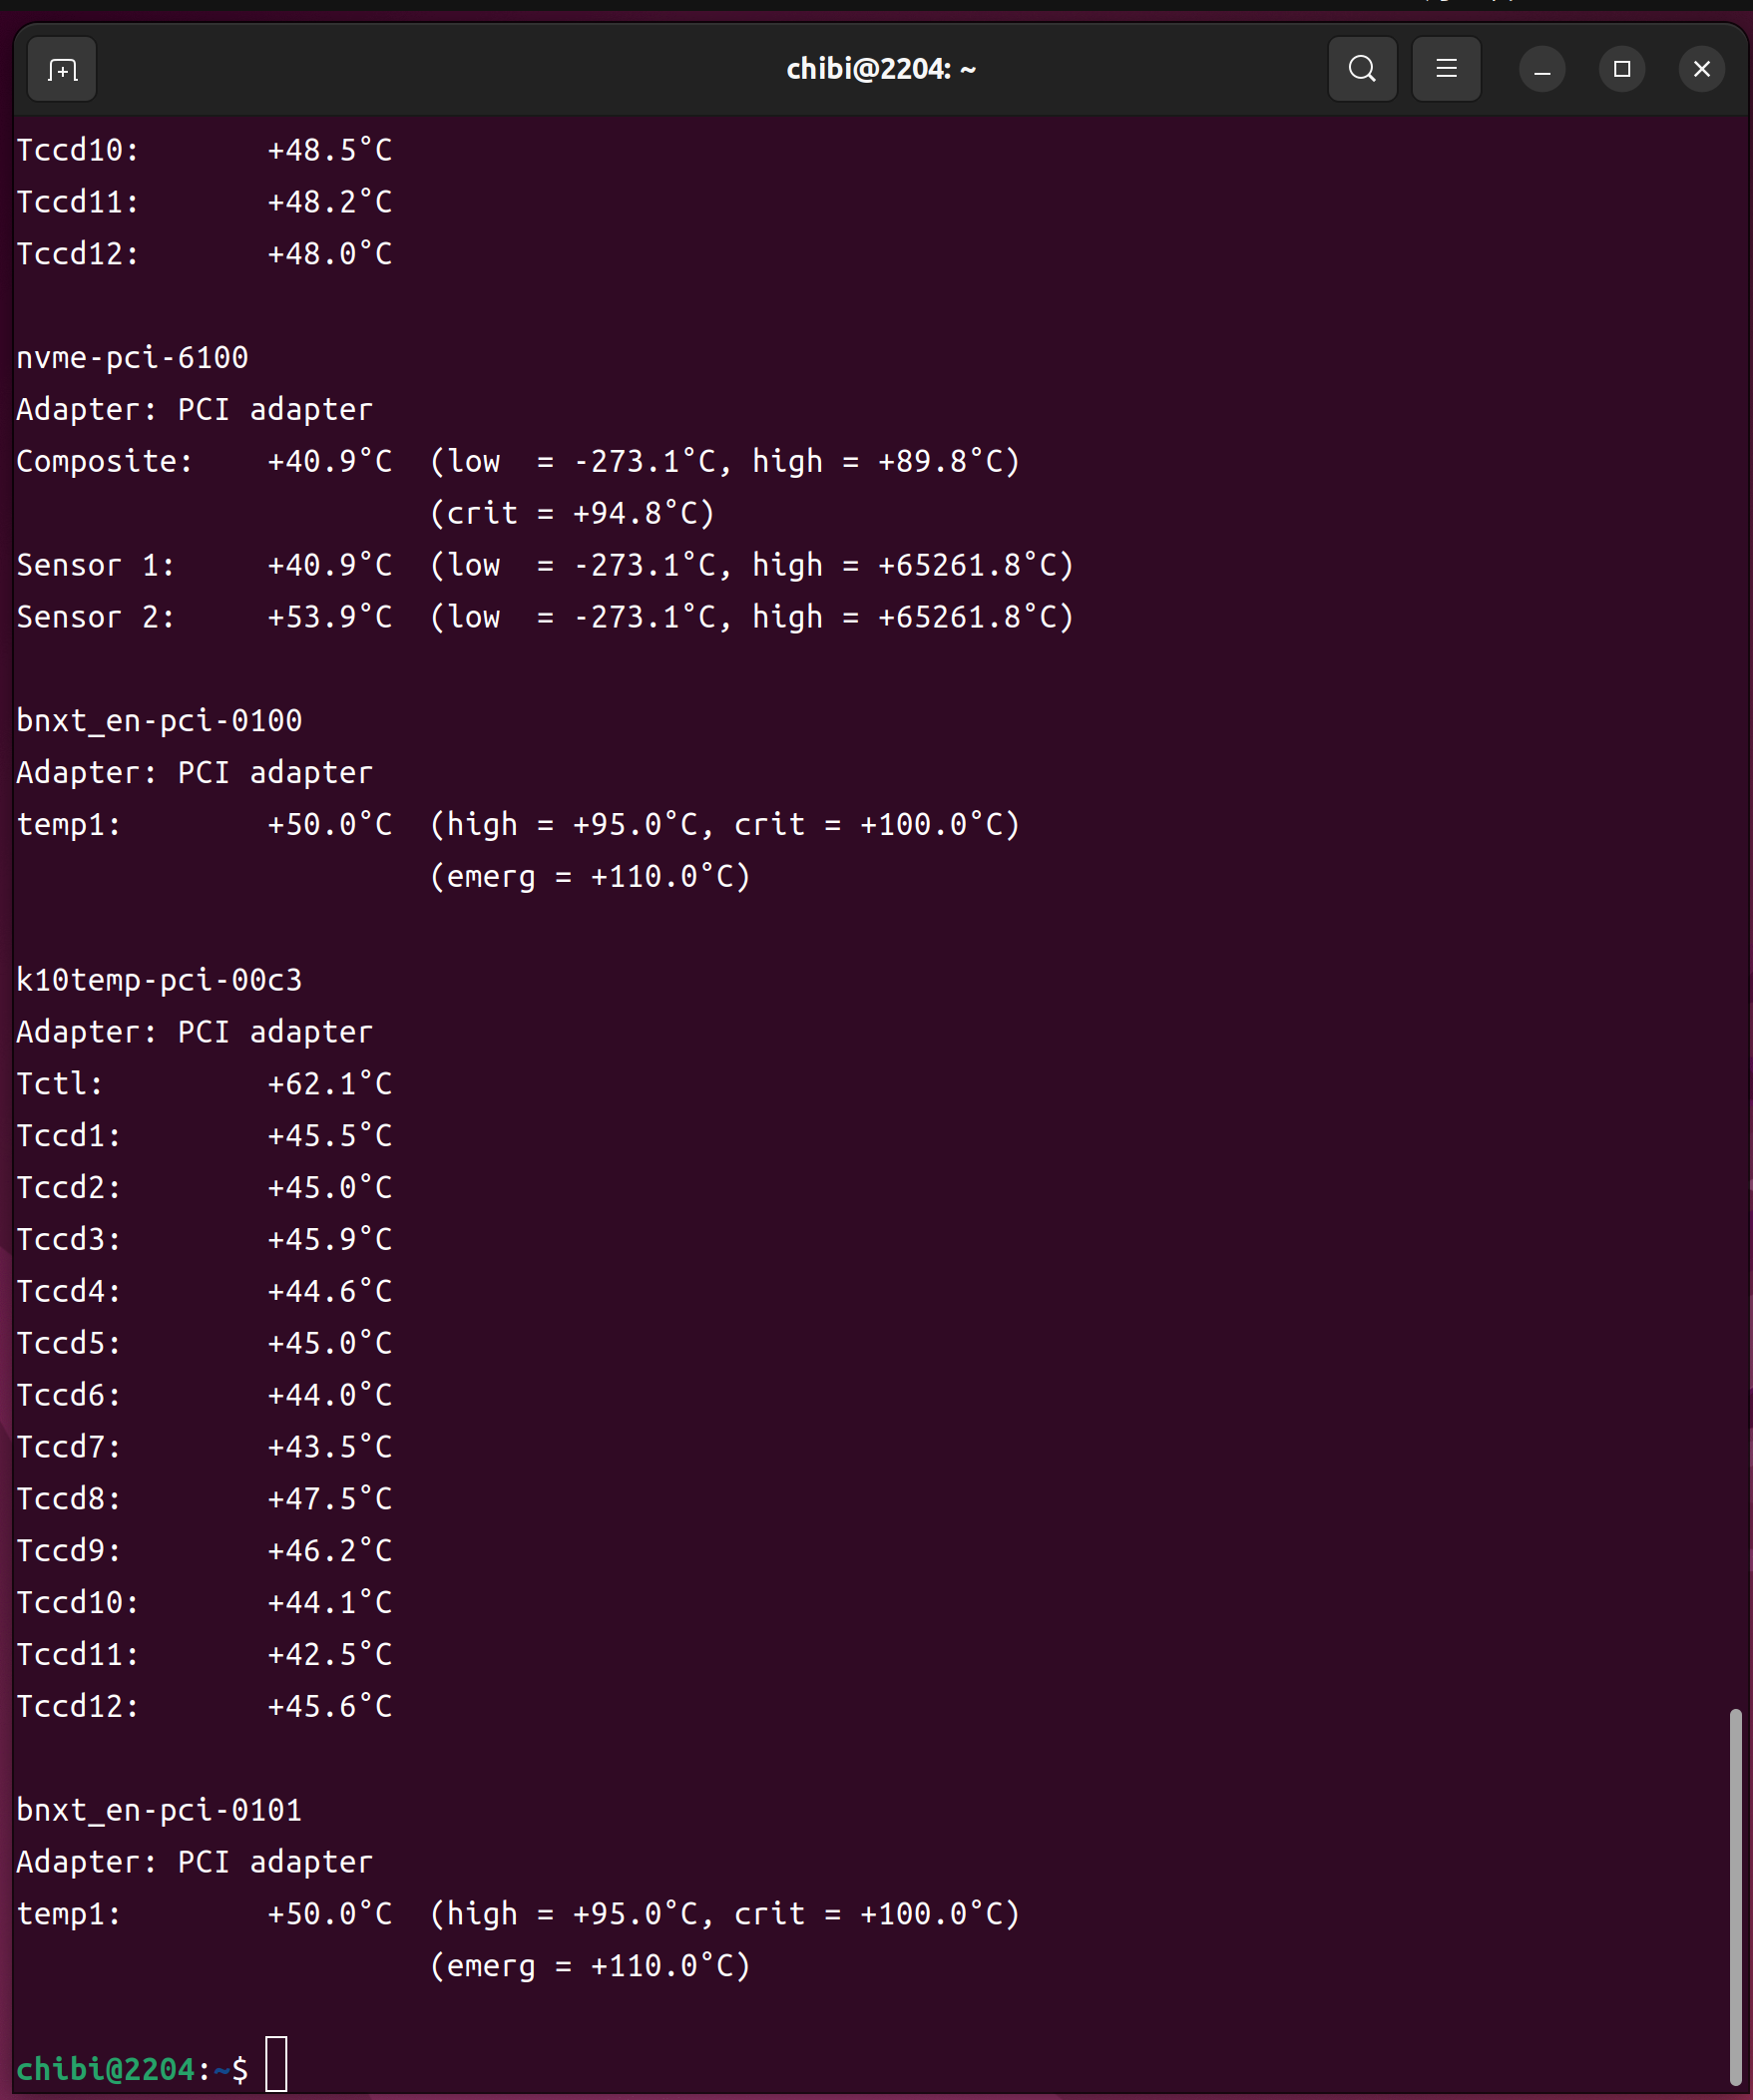
Task: Click the Tctl +62.1°C reading
Action: [x=329, y=1083]
